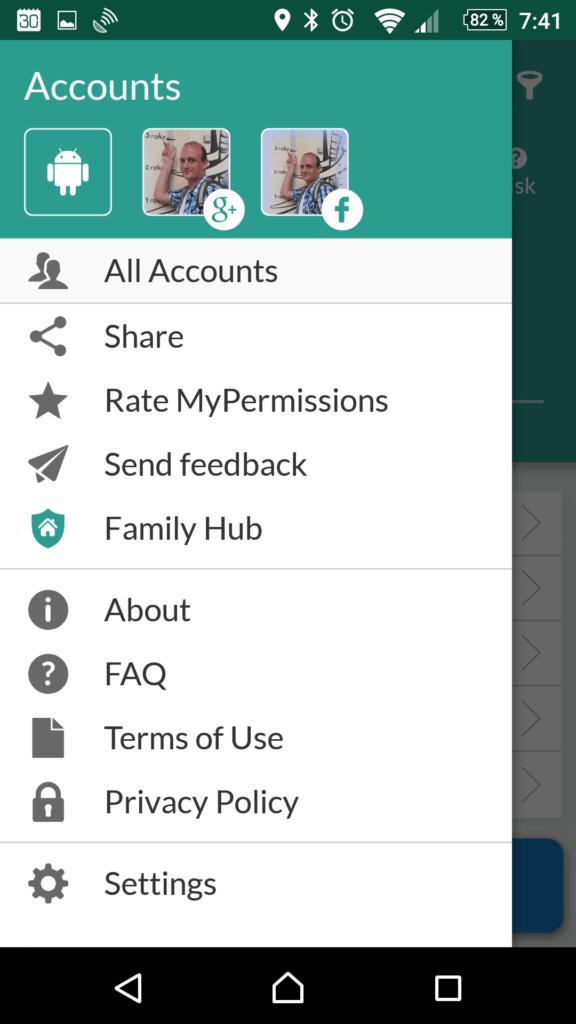
Task: Tap the About info icon
Action: click(48, 609)
